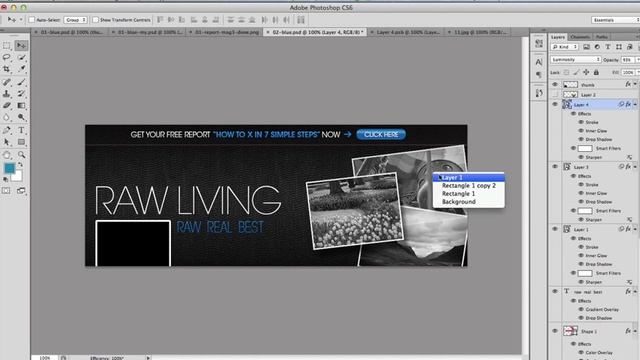Show Layer 2 via its visibility box
Viewport: 640px width, 360px height.
click(x=555, y=94)
